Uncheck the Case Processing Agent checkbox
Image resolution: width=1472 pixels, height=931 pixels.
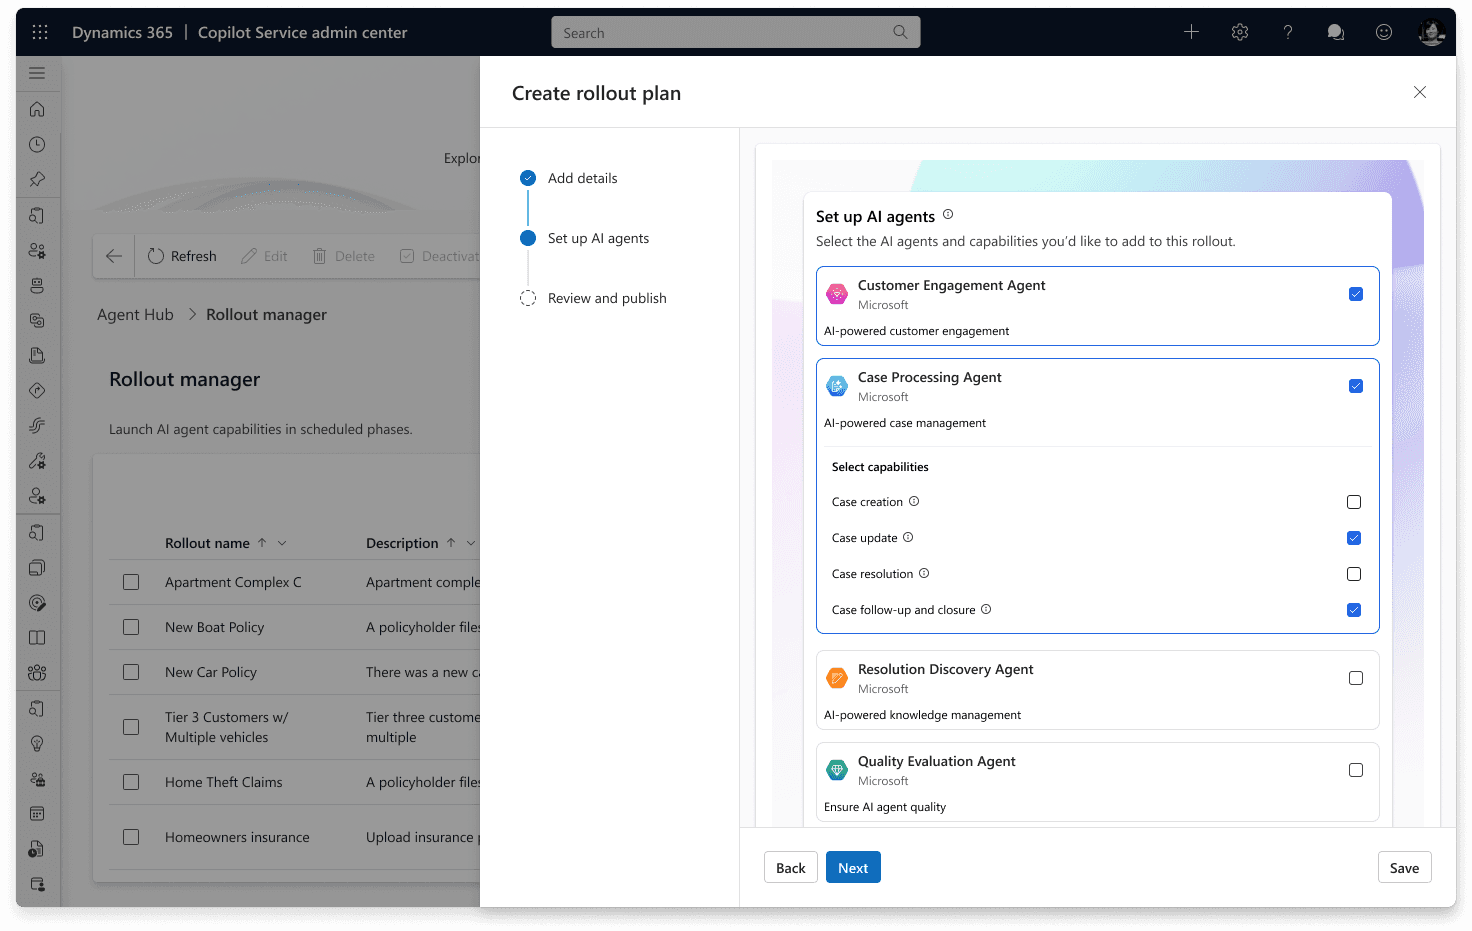(x=1356, y=386)
